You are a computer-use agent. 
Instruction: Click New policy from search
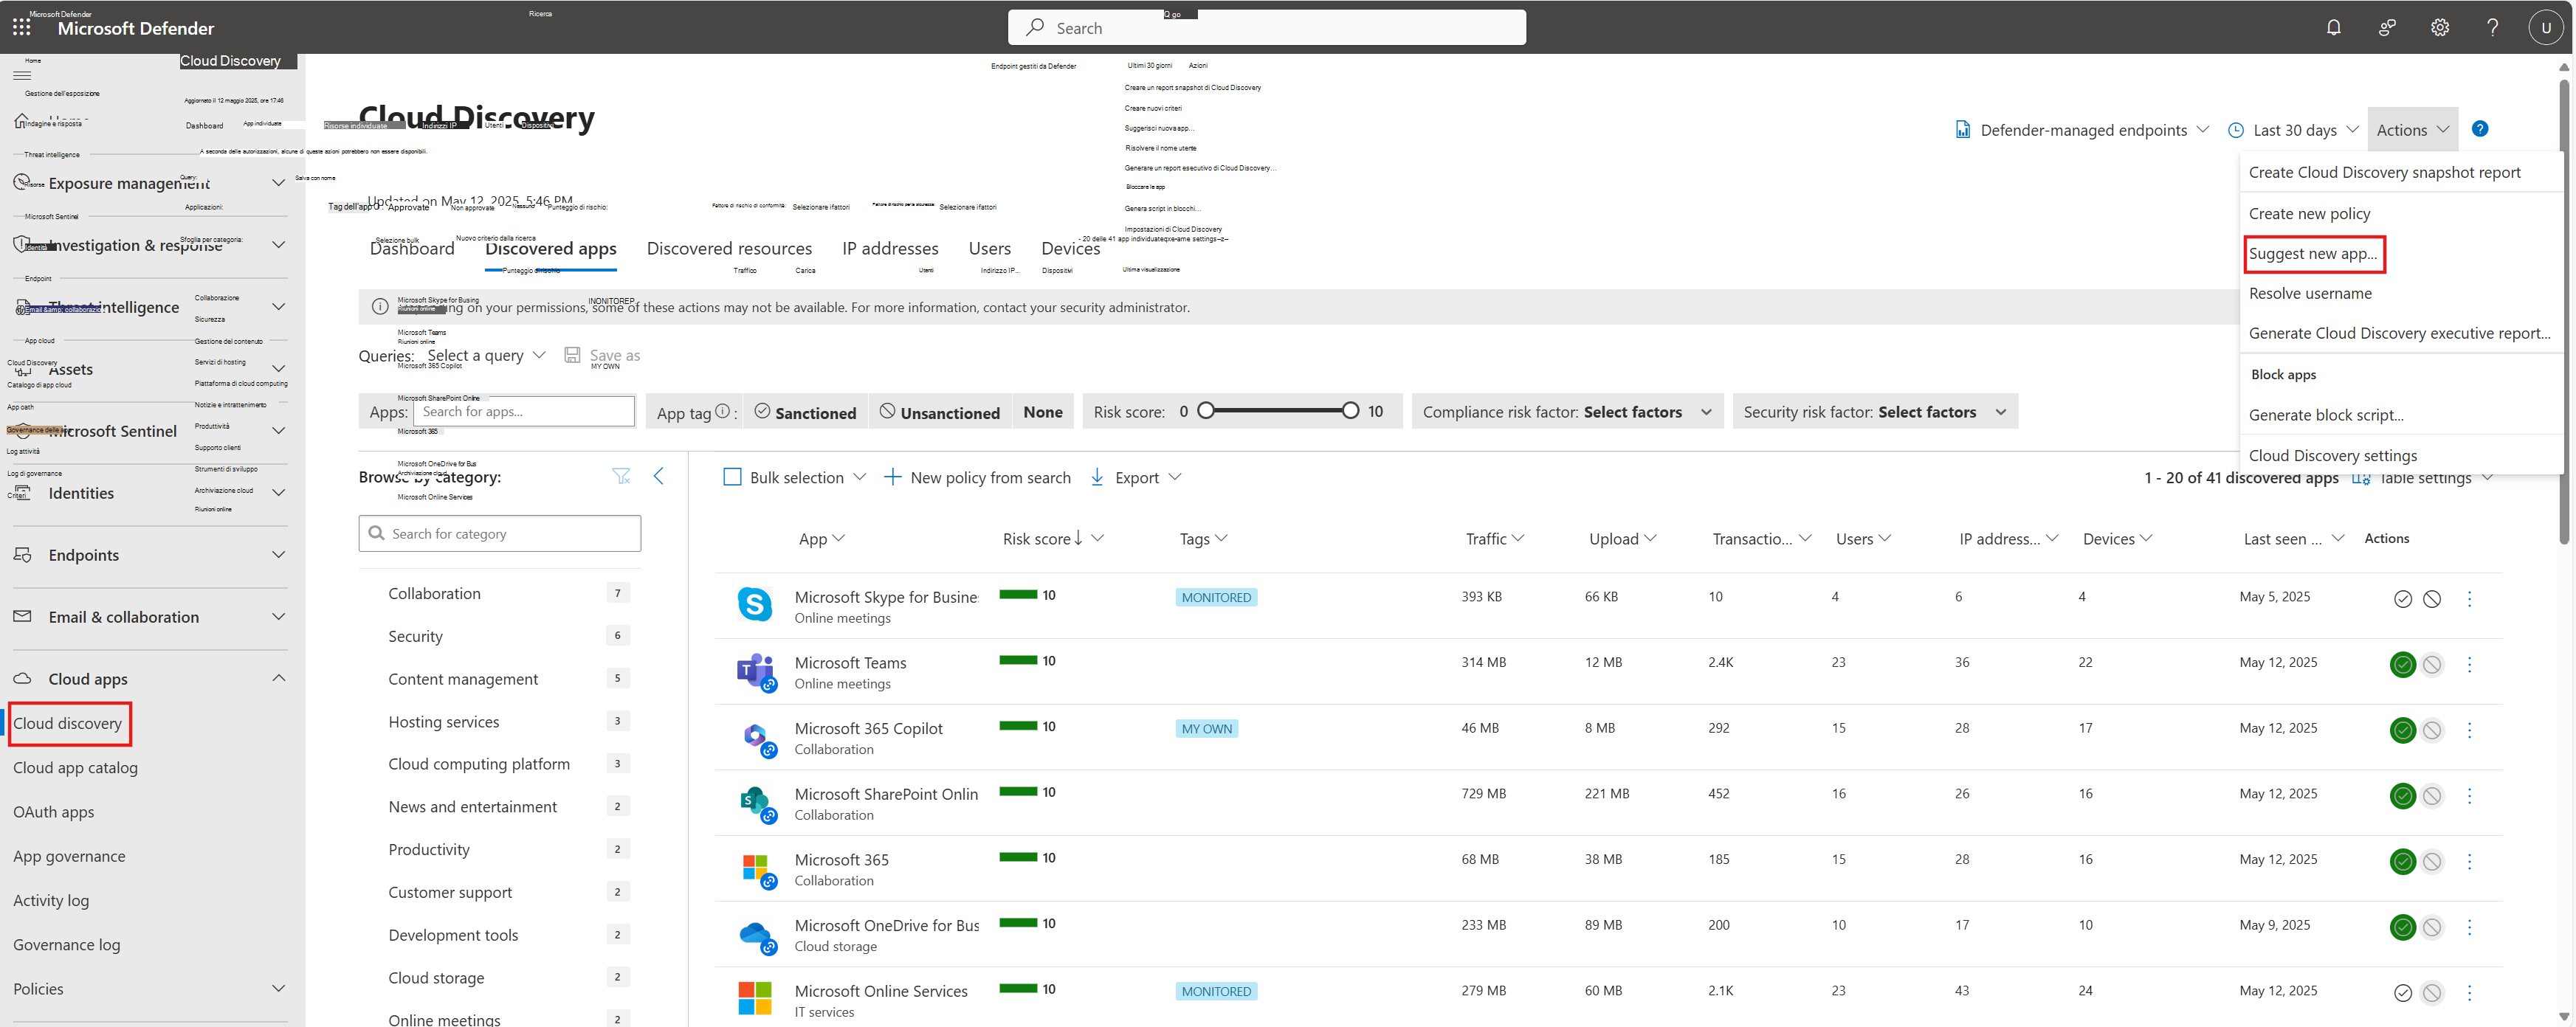[977, 477]
